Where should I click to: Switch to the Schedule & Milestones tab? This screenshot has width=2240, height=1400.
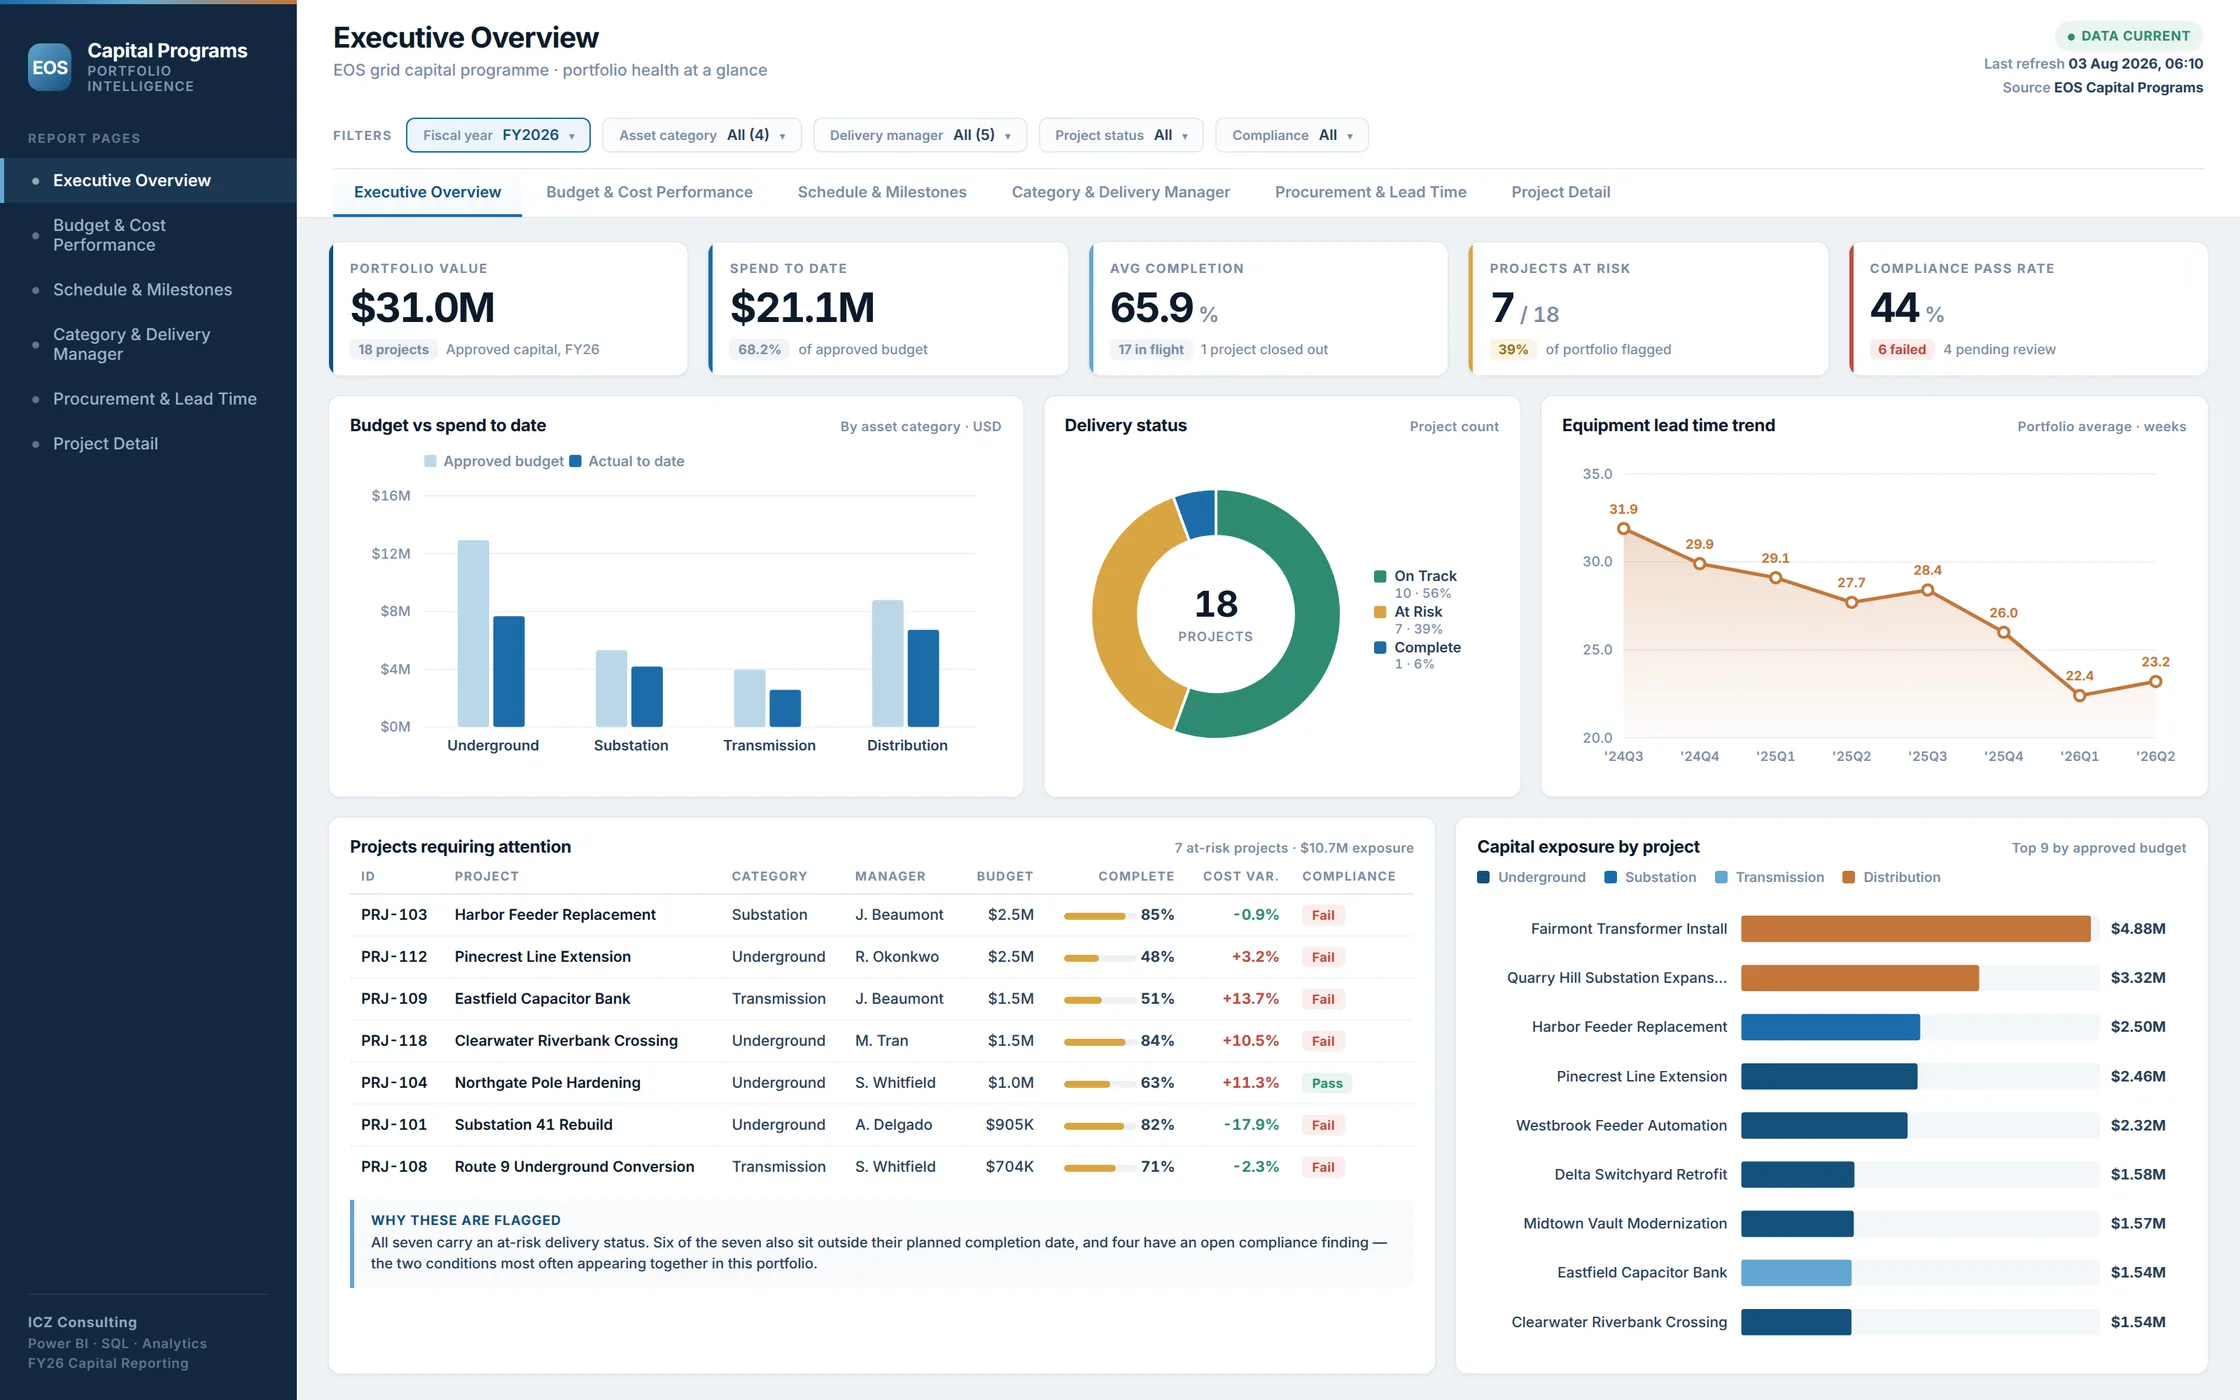pyautogui.click(x=882, y=192)
